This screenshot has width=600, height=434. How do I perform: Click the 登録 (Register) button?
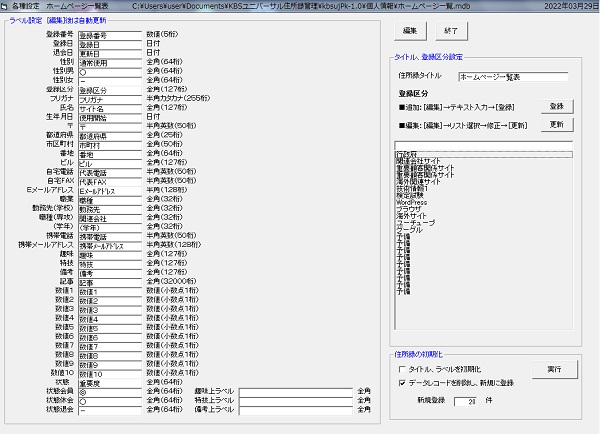pos(556,105)
